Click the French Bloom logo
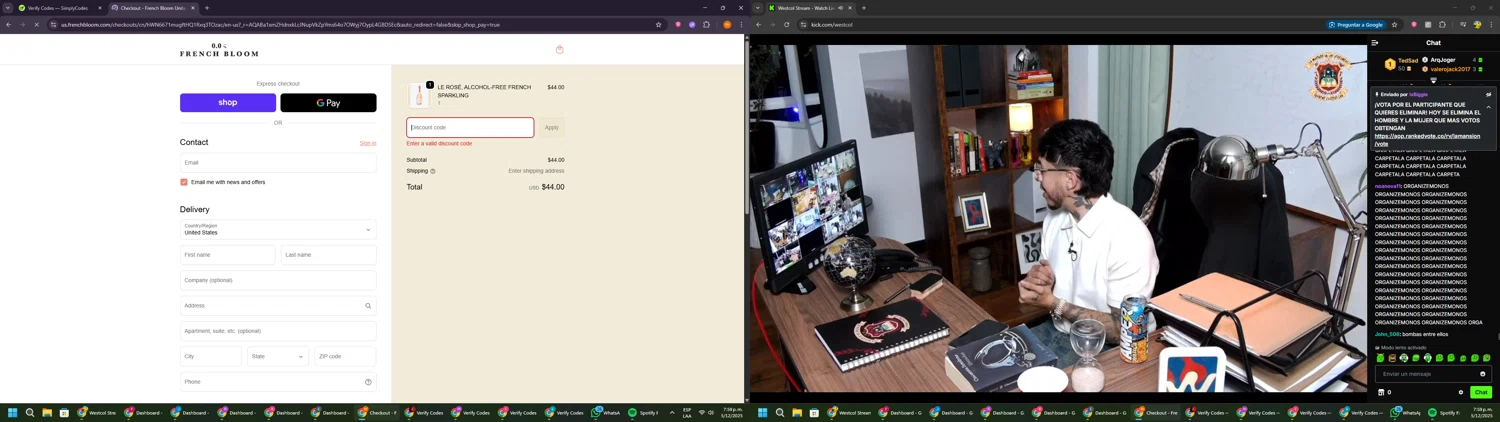Viewport: 1500px width, 422px height. point(219,50)
